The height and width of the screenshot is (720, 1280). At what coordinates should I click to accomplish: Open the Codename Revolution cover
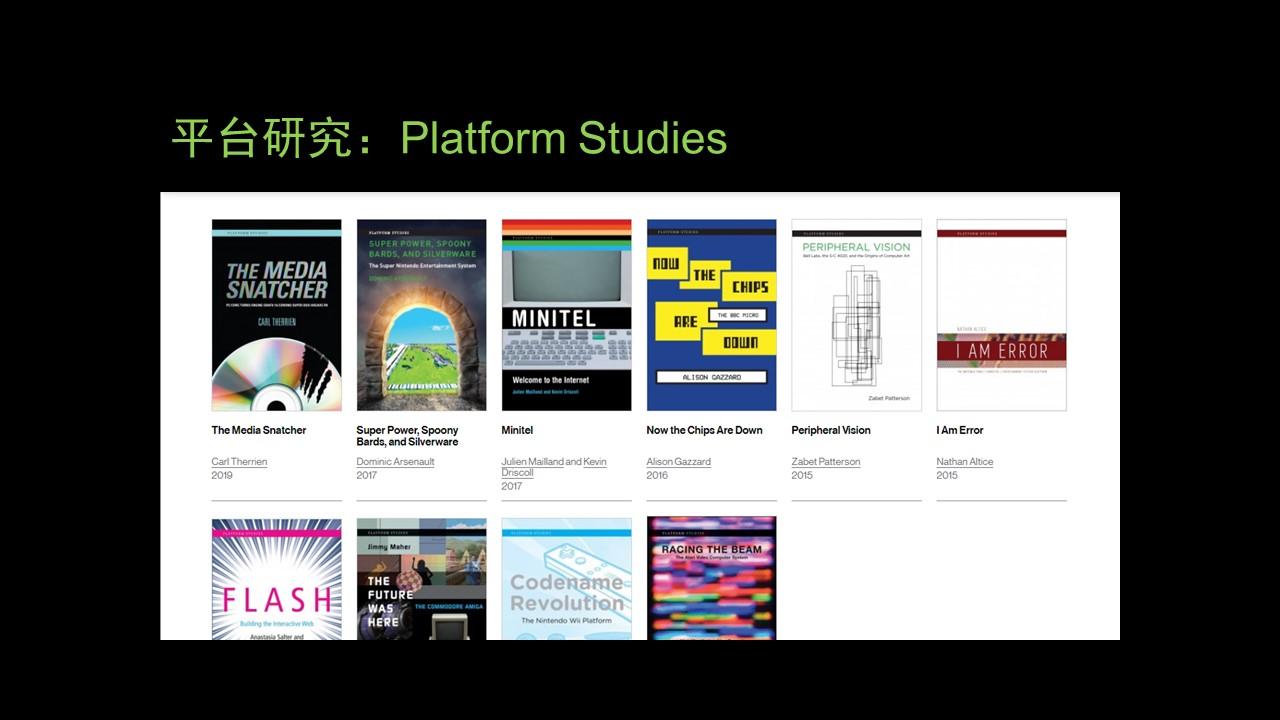(566, 579)
